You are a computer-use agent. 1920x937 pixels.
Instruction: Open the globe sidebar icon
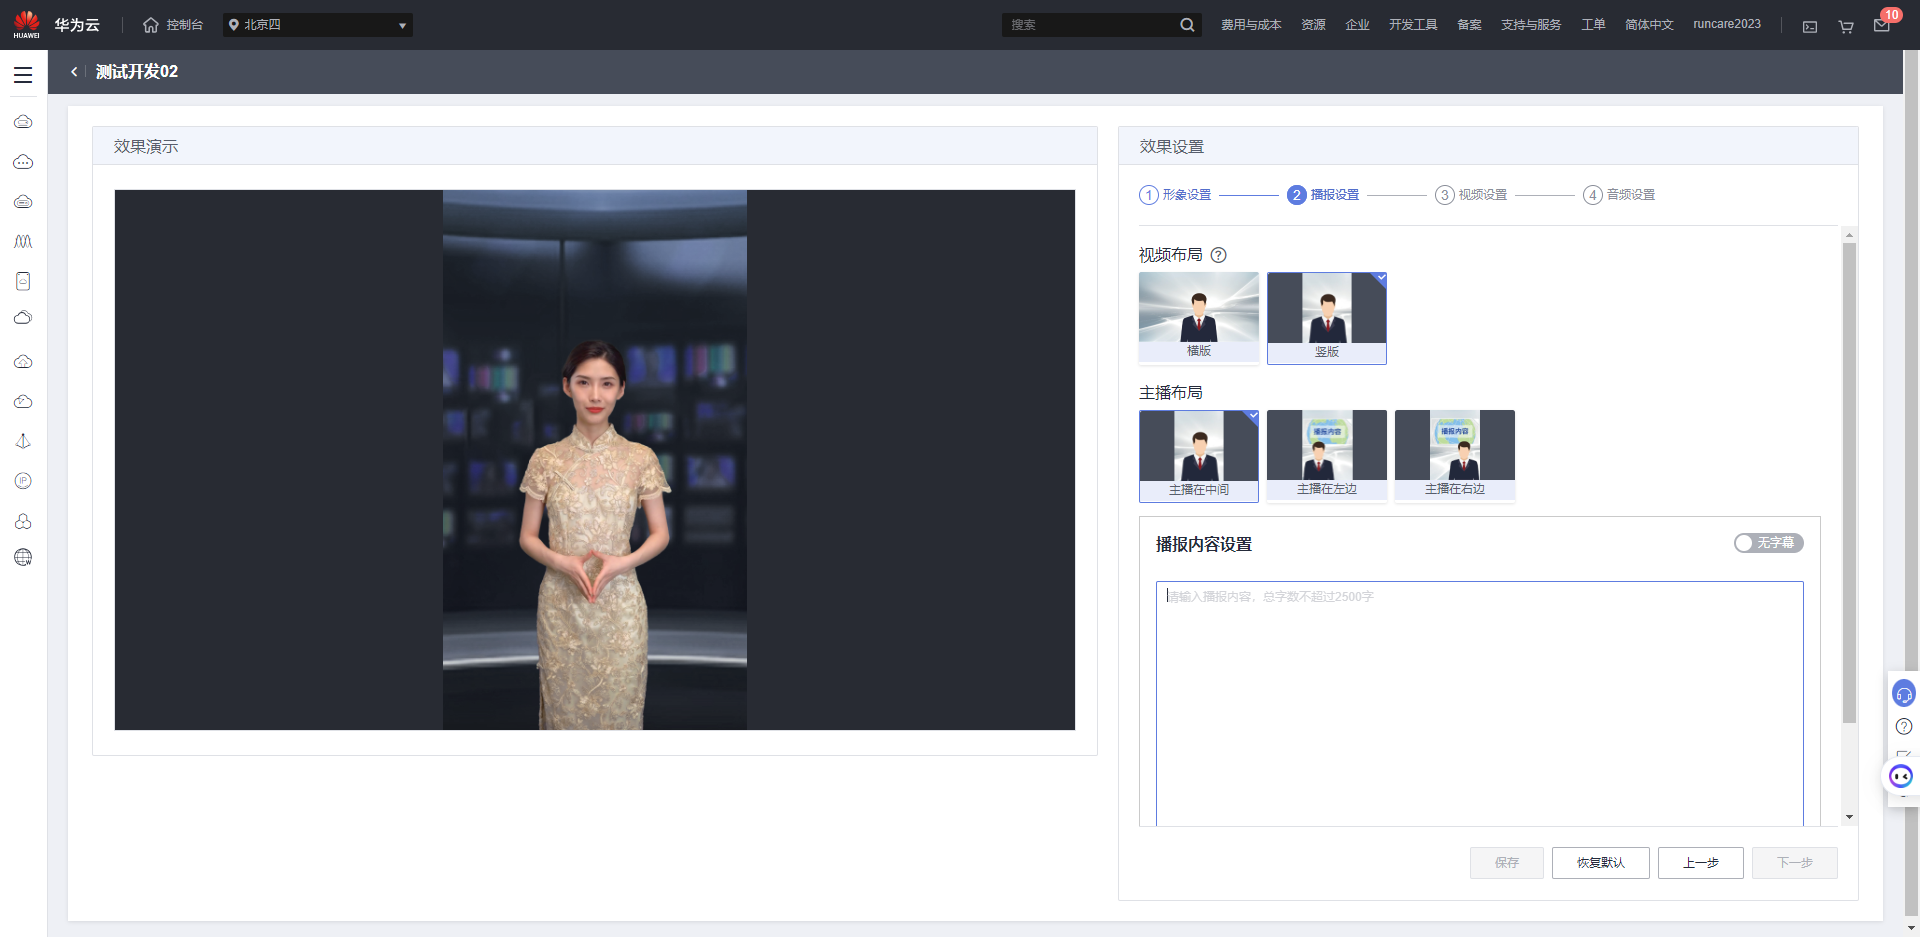(23, 557)
